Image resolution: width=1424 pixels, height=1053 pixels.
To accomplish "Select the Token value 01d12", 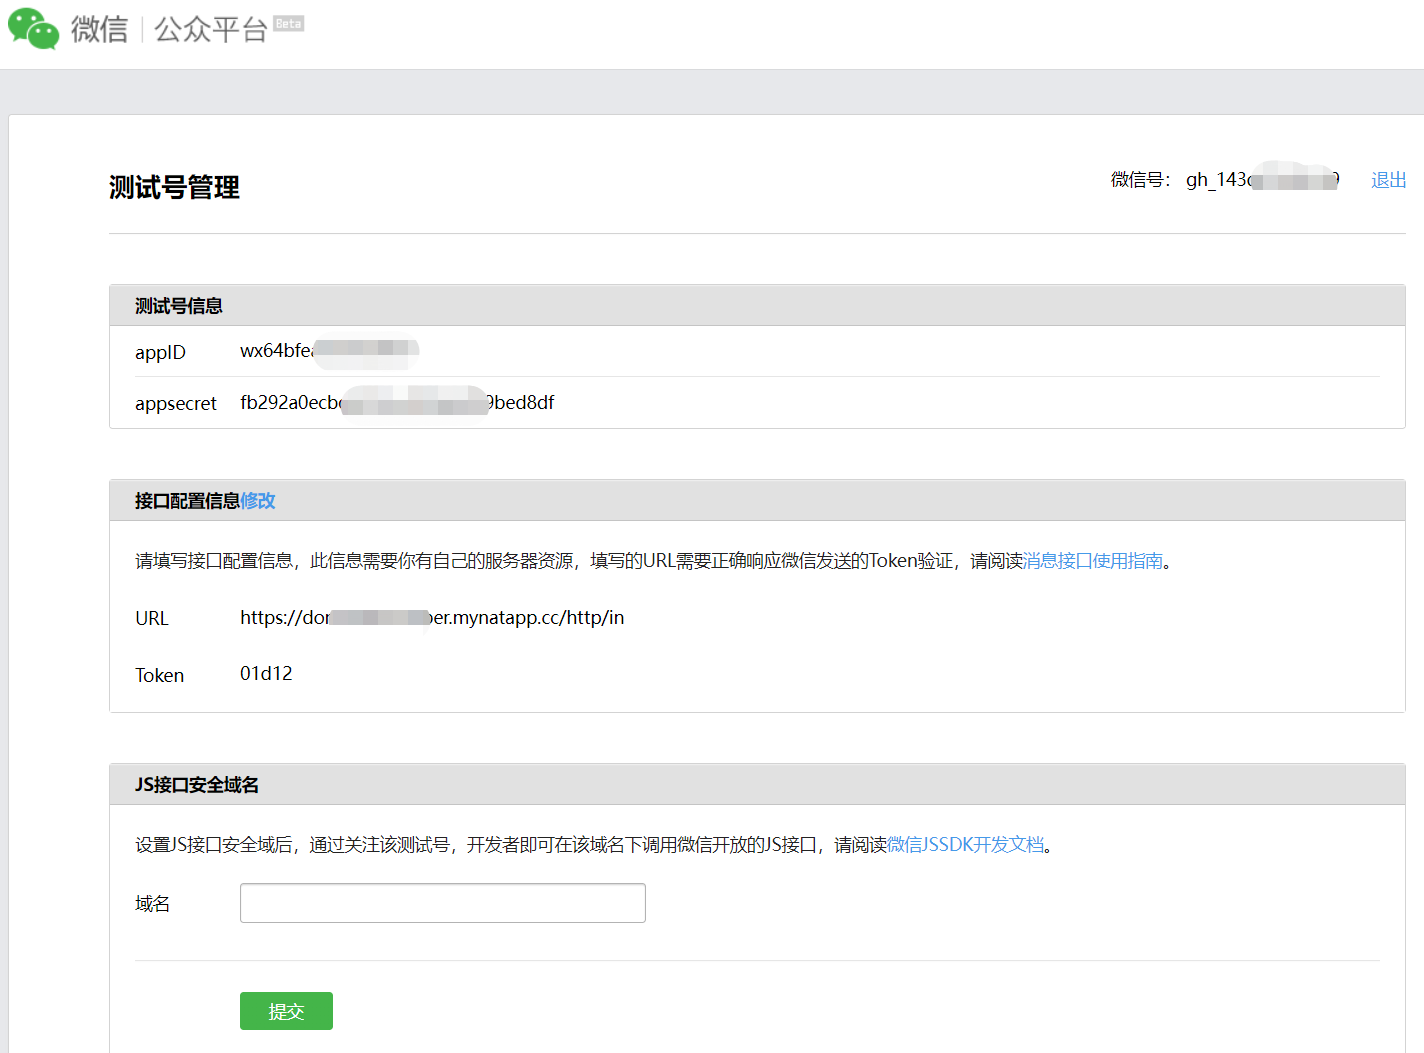I will pyautogui.click(x=266, y=674).
